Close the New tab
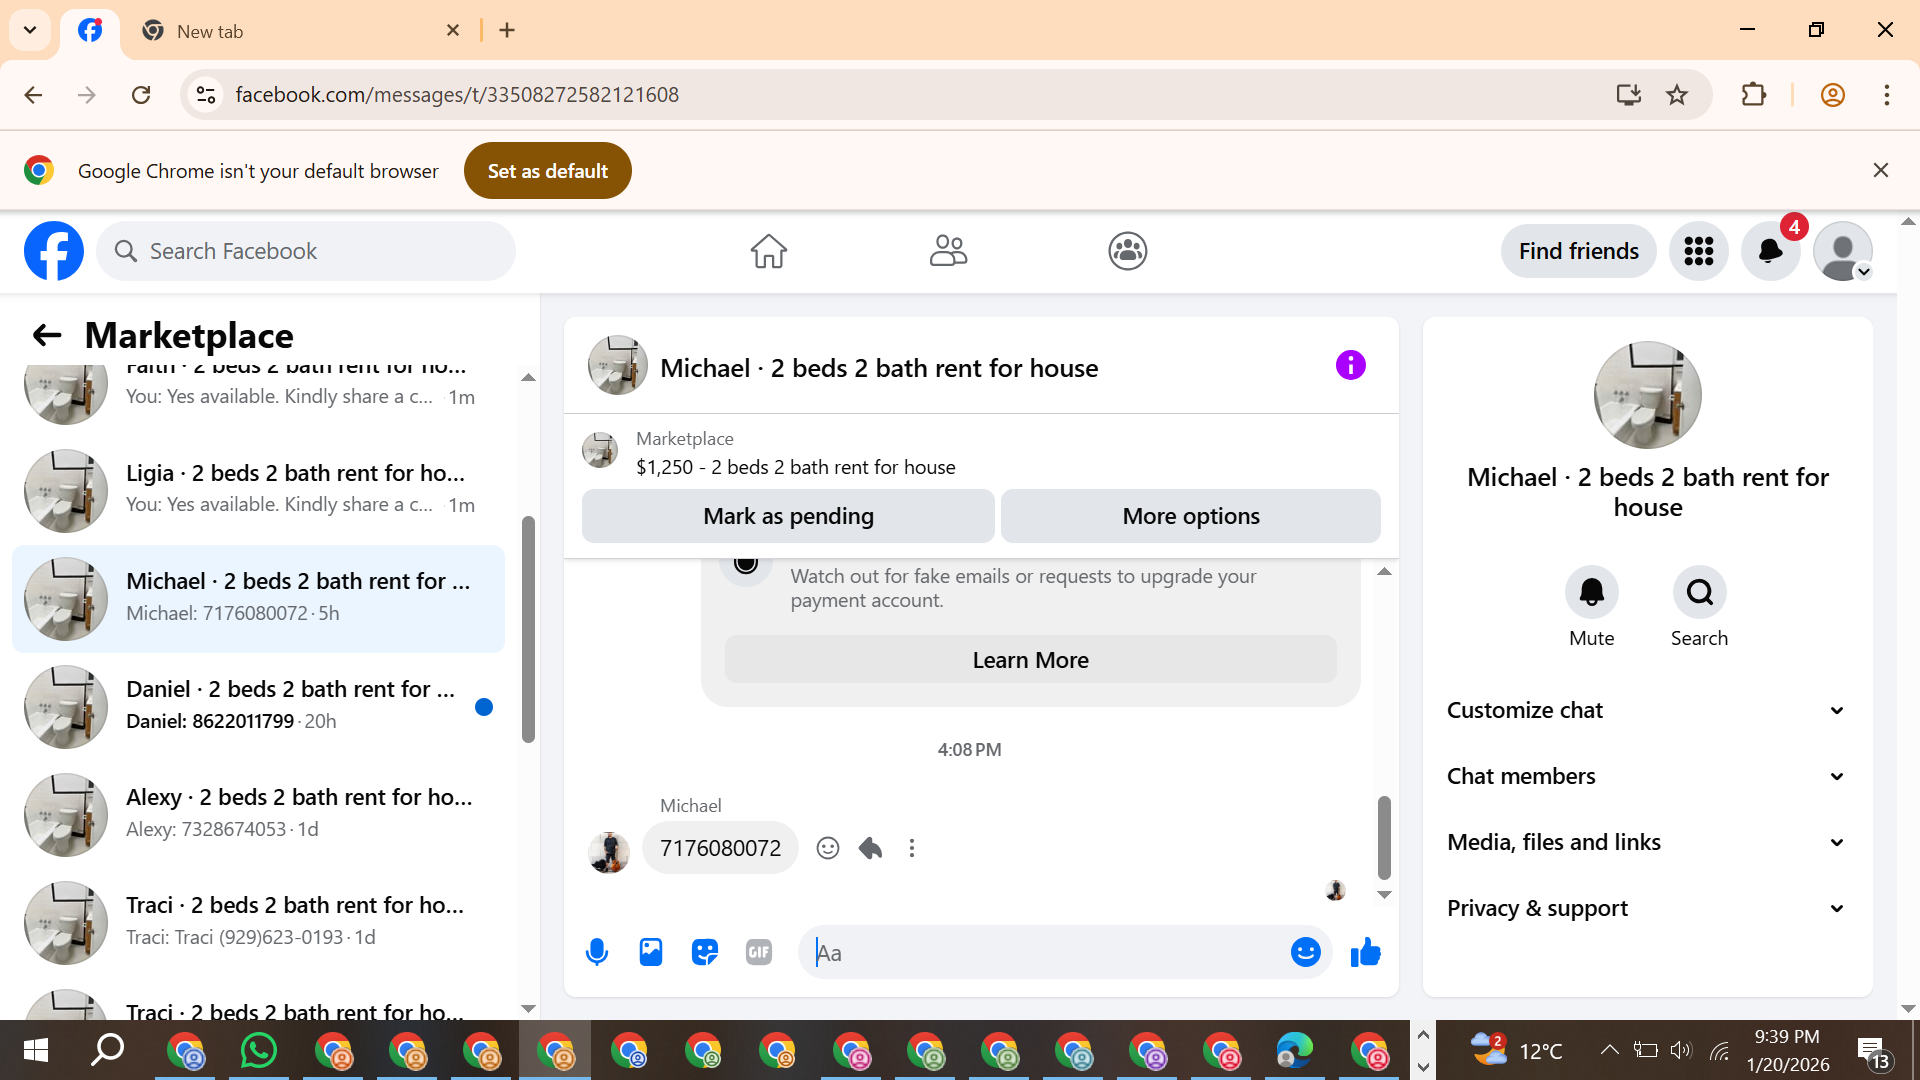This screenshot has width=1920, height=1080. point(453,30)
